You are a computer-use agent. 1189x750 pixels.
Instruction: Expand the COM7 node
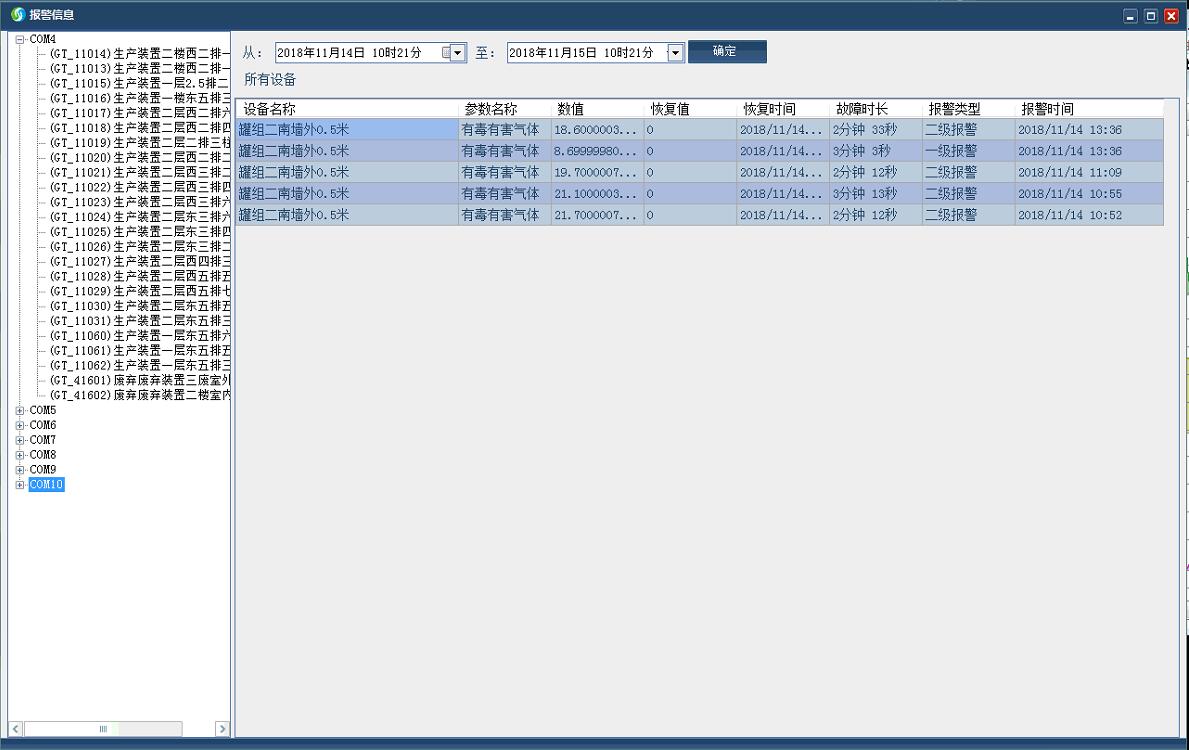[20, 440]
